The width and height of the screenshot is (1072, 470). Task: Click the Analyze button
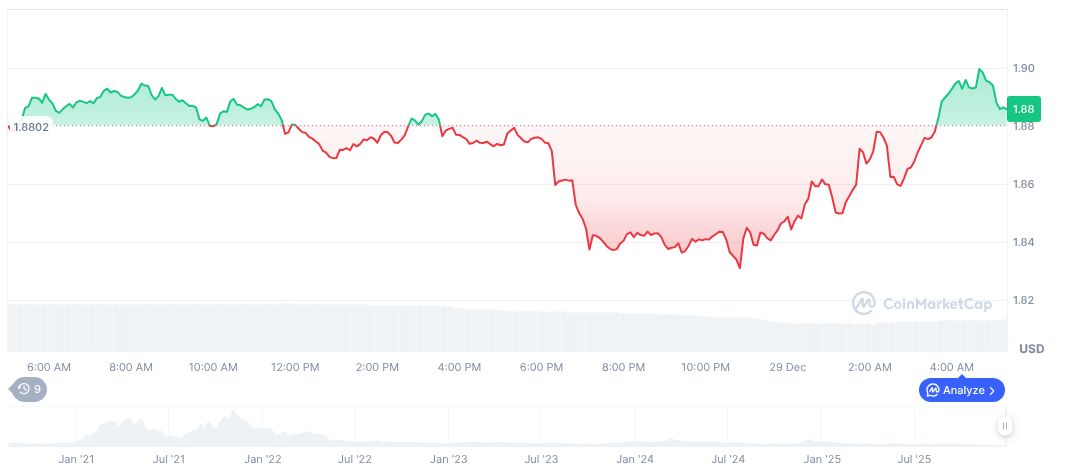point(961,390)
